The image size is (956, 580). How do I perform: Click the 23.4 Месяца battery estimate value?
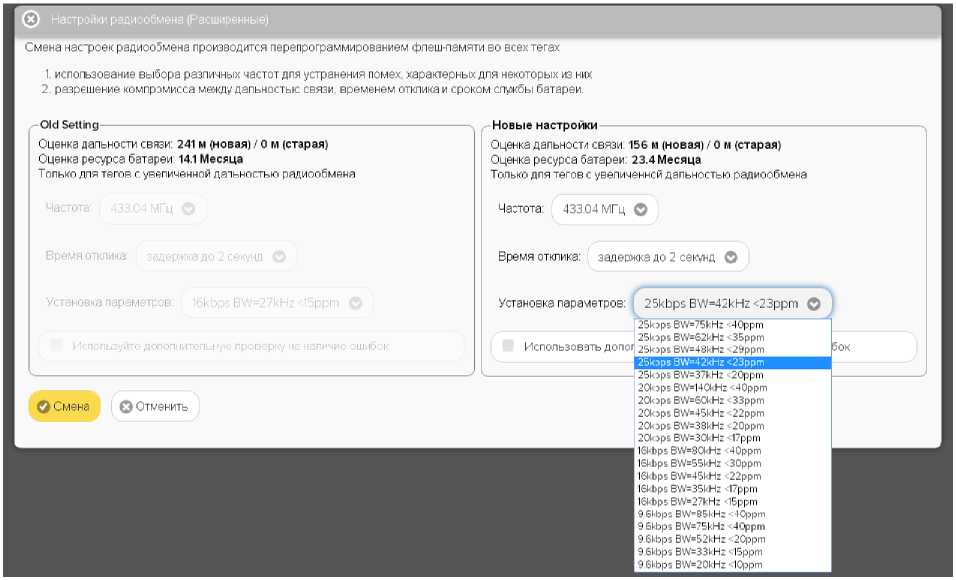tap(665, 160)
